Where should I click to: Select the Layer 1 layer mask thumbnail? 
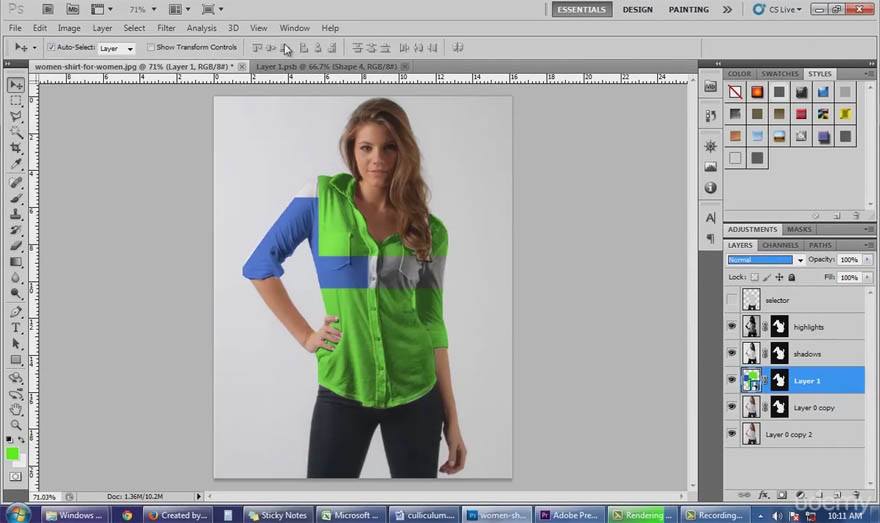click(779, 380)
